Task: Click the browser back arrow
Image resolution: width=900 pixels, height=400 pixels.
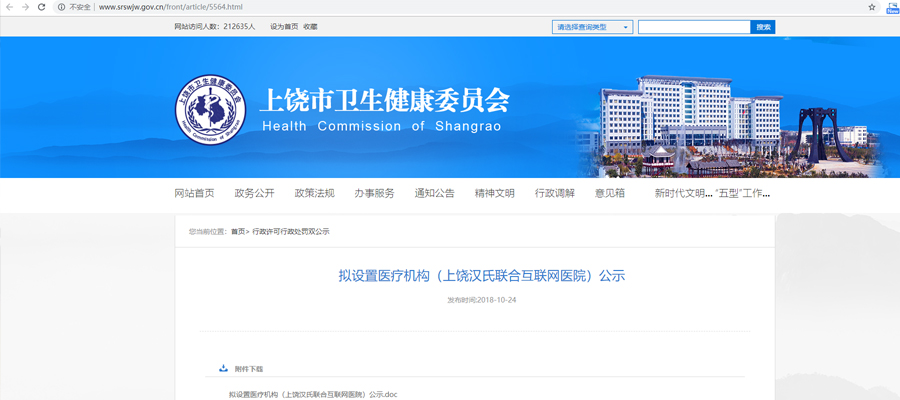Action: coord(9,7)
